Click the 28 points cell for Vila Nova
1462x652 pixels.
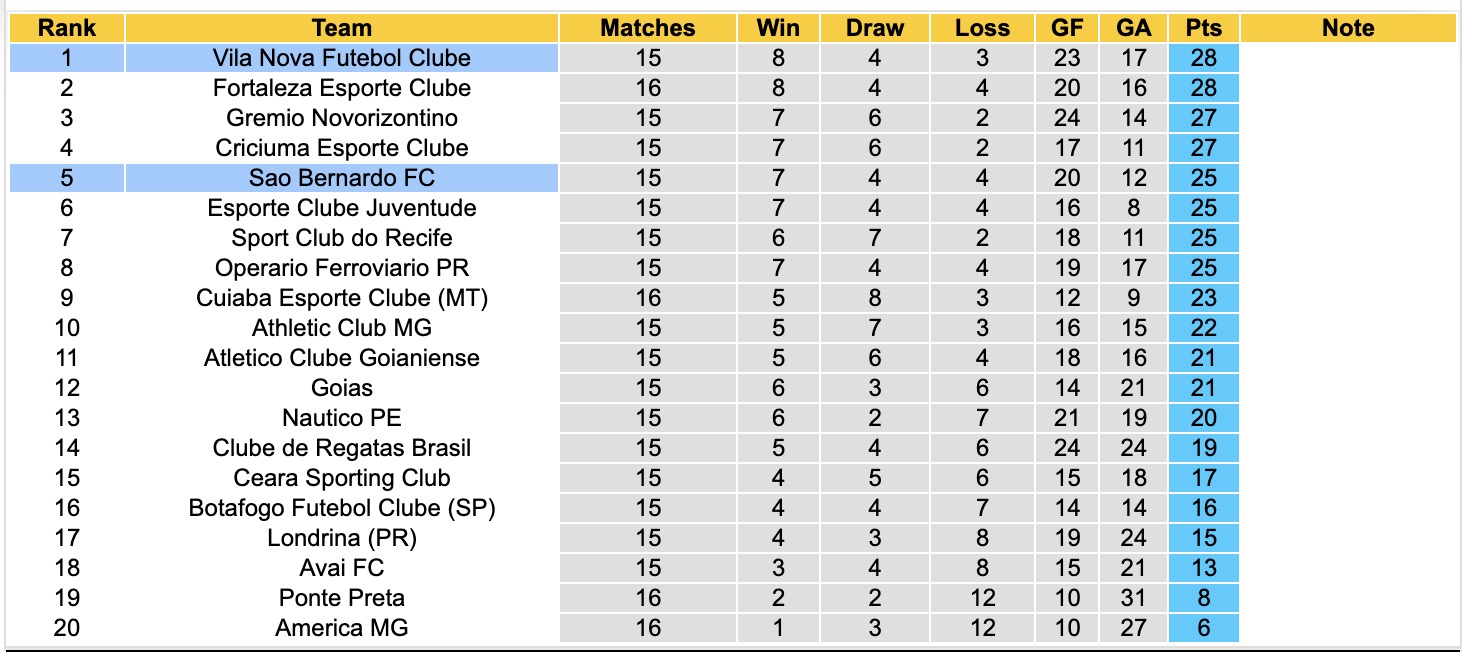click(x=1204, y=58)
